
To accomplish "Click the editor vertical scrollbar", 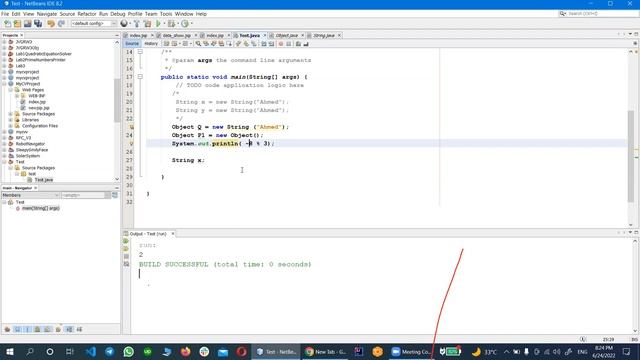I will coord(631,155).
